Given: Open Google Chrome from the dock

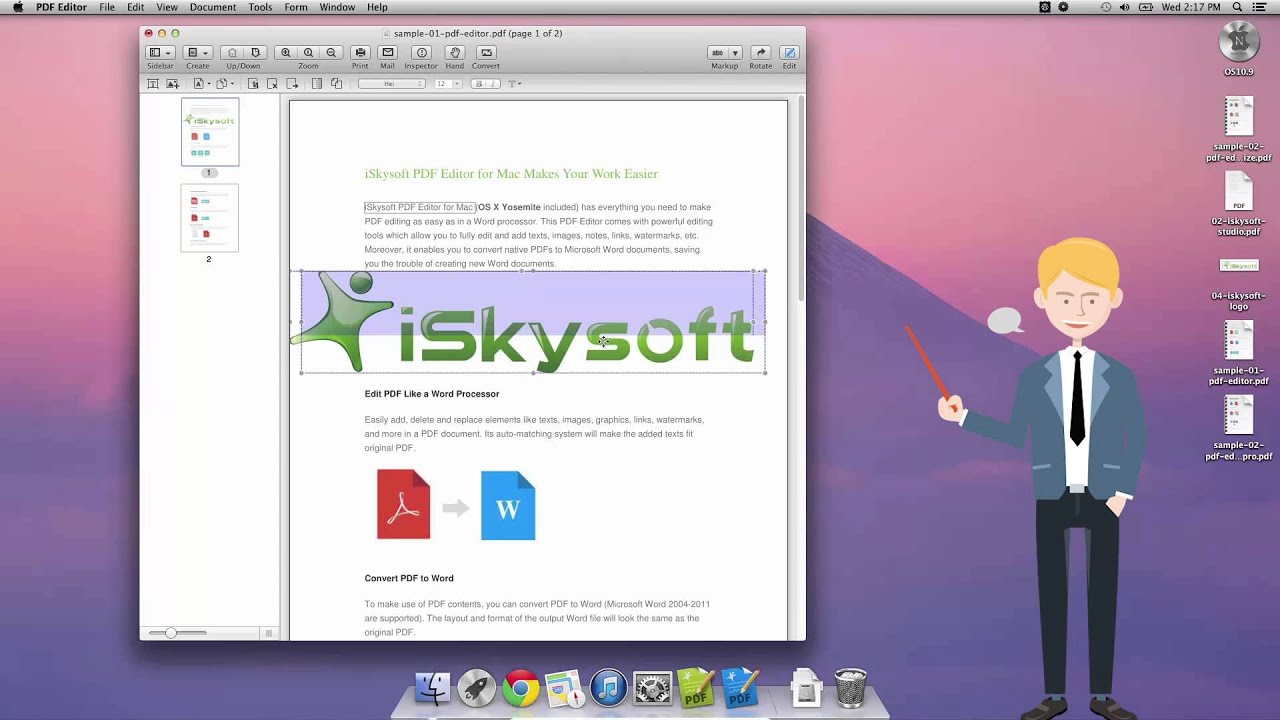Looking at the screenshot, I should pos(520,688).
